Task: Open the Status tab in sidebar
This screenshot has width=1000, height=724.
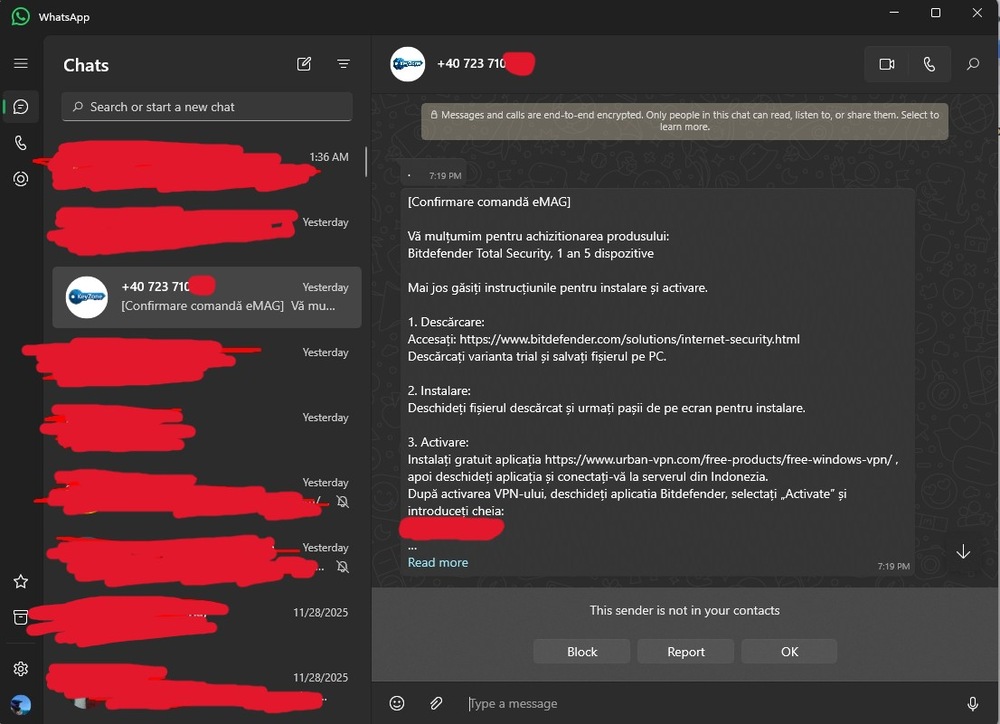Action: [x=21, y=179]
